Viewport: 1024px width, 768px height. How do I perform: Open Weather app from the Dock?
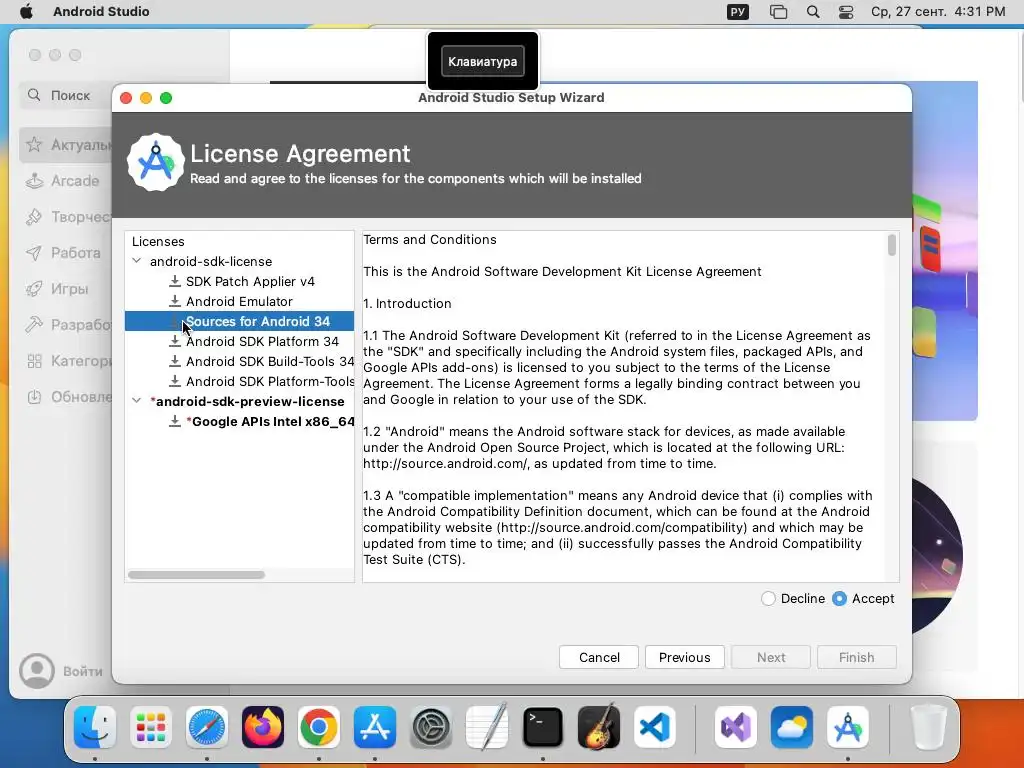[x=792, y=727]
